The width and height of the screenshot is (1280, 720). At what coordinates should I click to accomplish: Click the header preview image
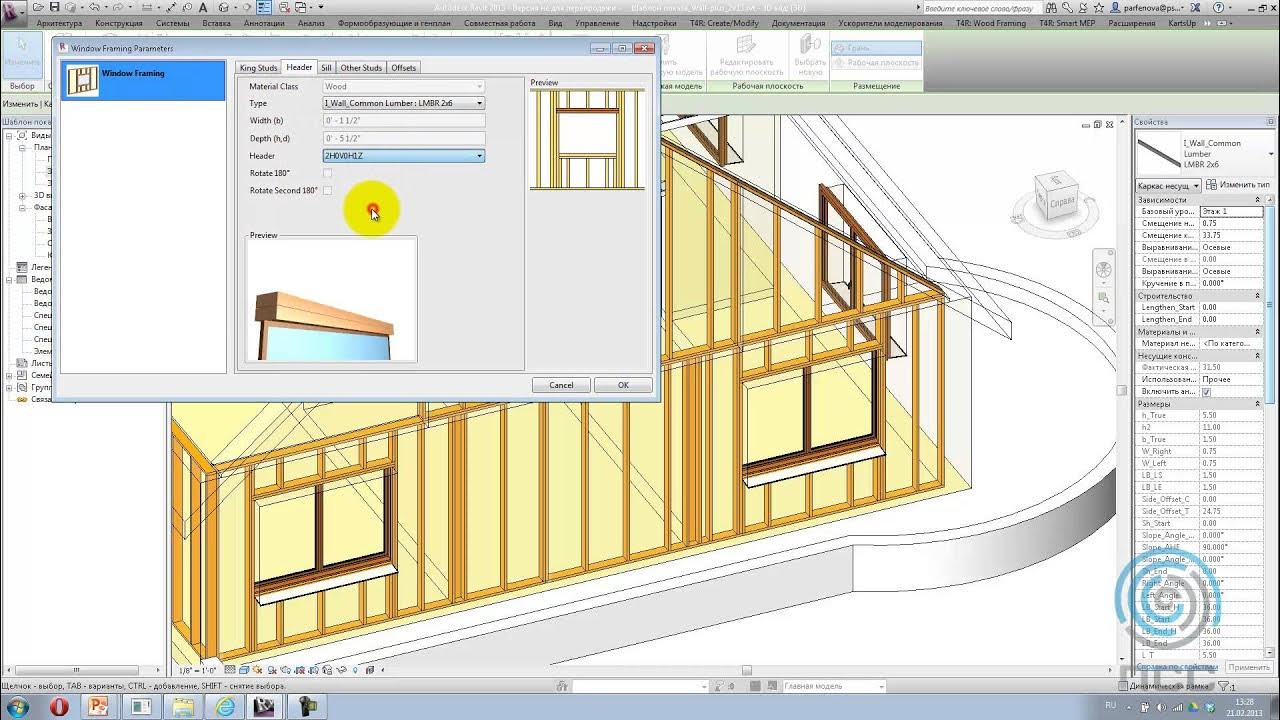pos(332,300)
